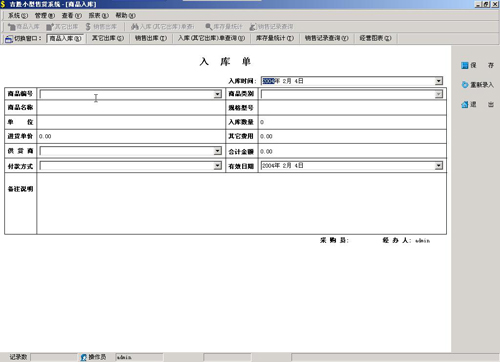Click into the 备注说明 text area

click(241, 203)
